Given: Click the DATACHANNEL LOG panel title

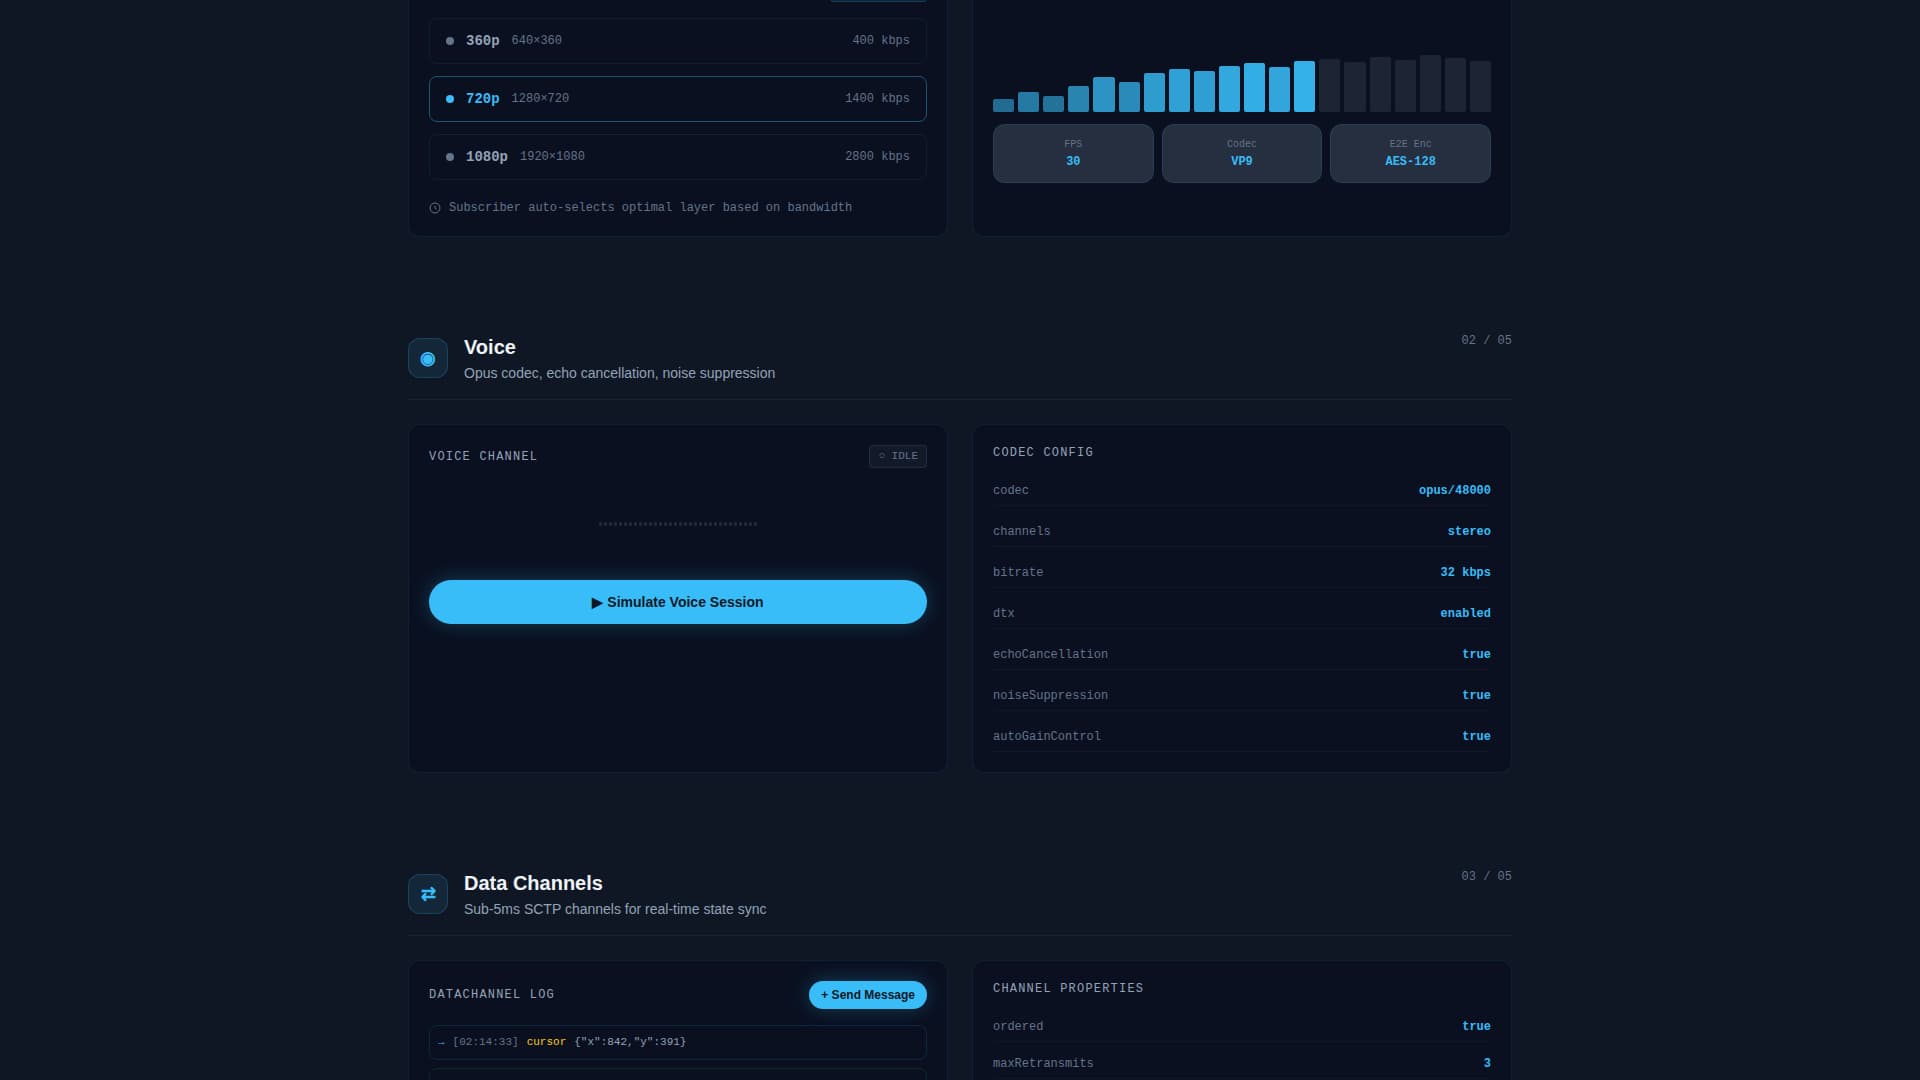Looking at the screenshot, I should [491, 994].
